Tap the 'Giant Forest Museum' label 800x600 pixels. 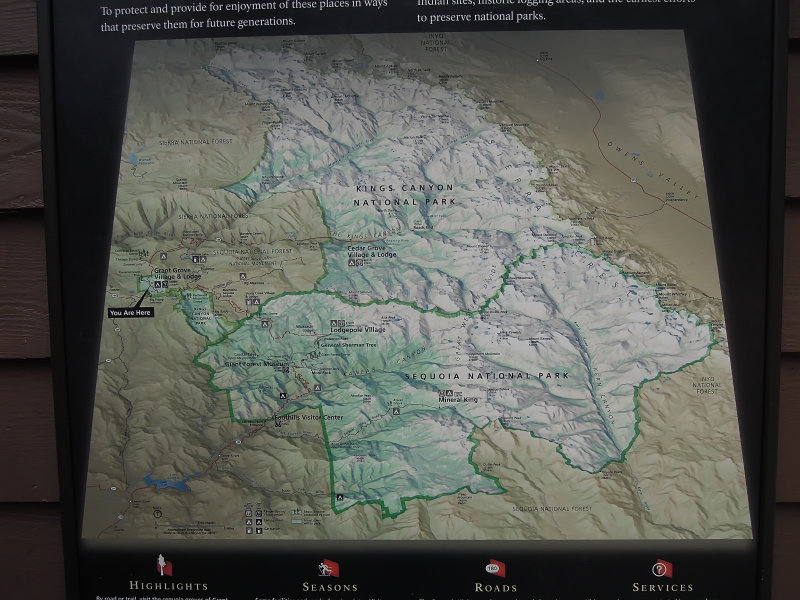pyautogui.click(x=257, y=364)
